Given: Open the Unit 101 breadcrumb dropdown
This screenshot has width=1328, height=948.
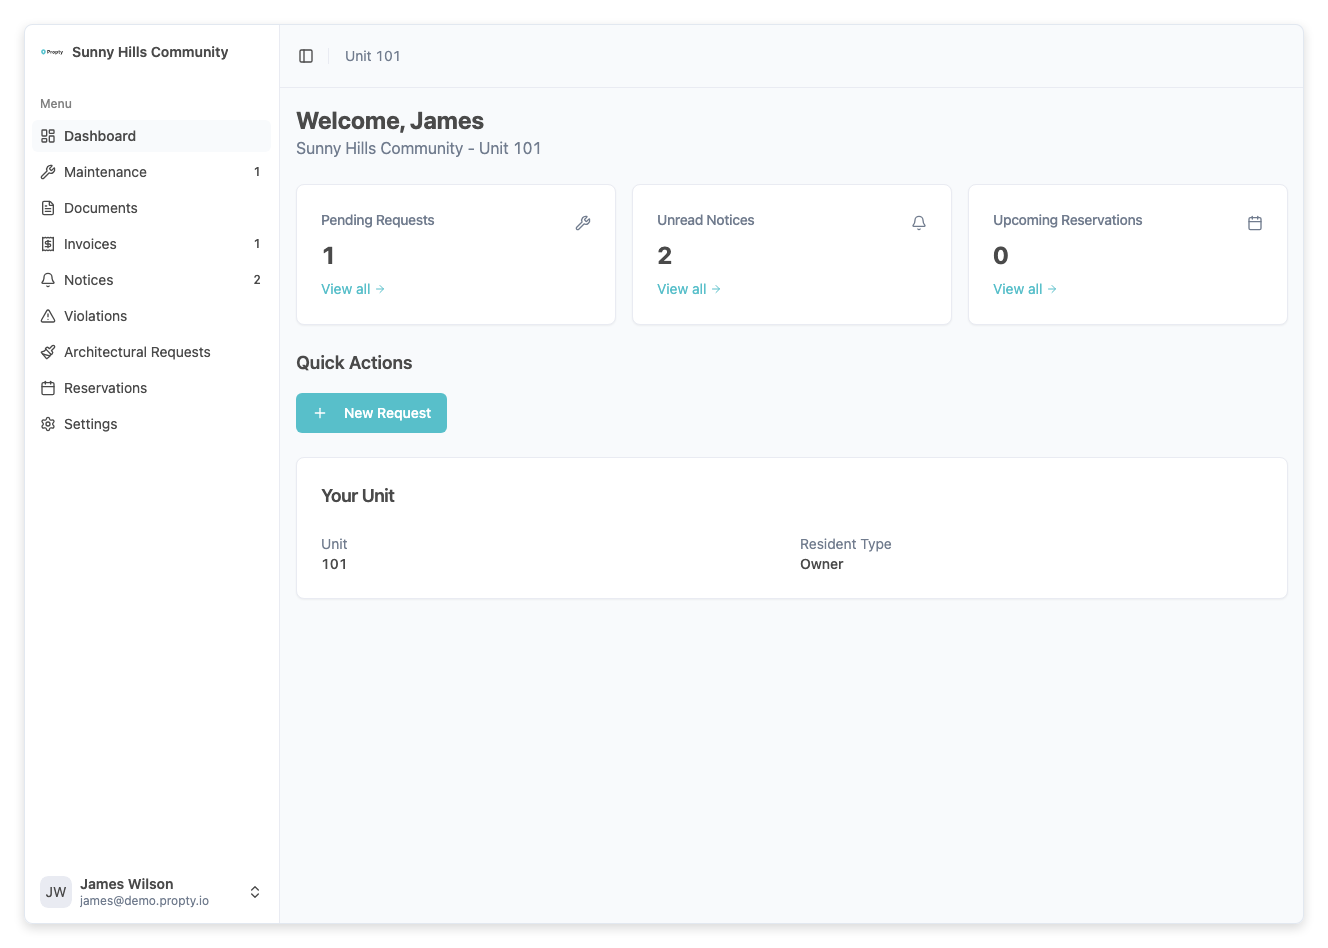Looking at the screenshot, I should 372,55.
